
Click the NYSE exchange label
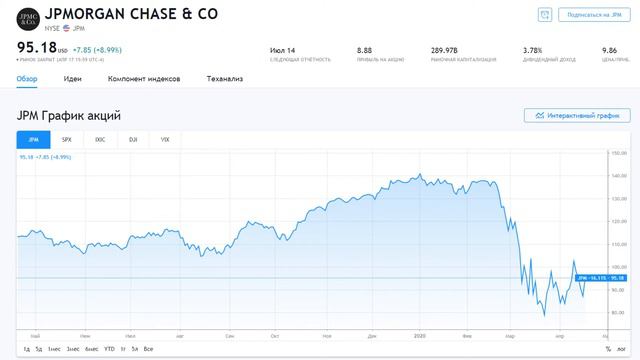click(x=52, y=28)
